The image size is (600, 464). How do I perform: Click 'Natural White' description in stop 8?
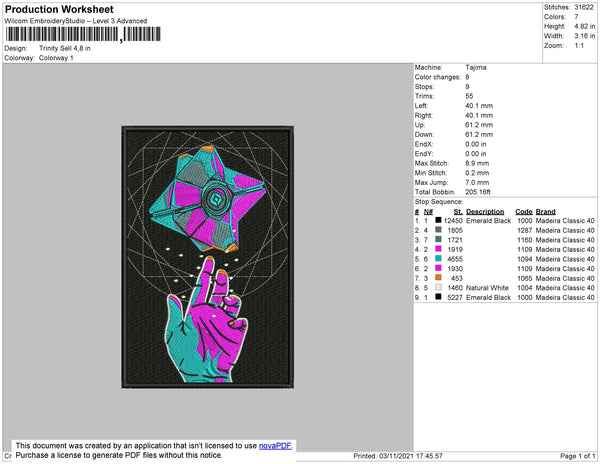coord(487,288)
